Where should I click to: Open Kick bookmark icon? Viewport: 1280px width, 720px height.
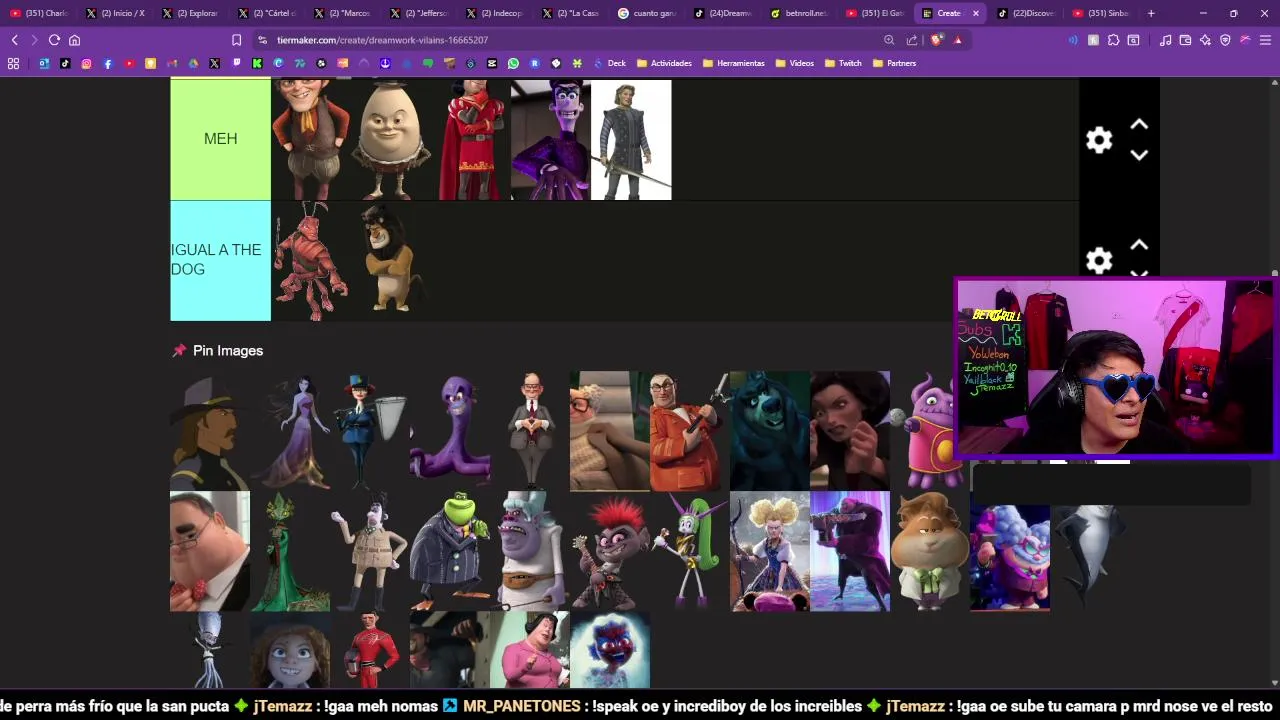click(257, 63)
